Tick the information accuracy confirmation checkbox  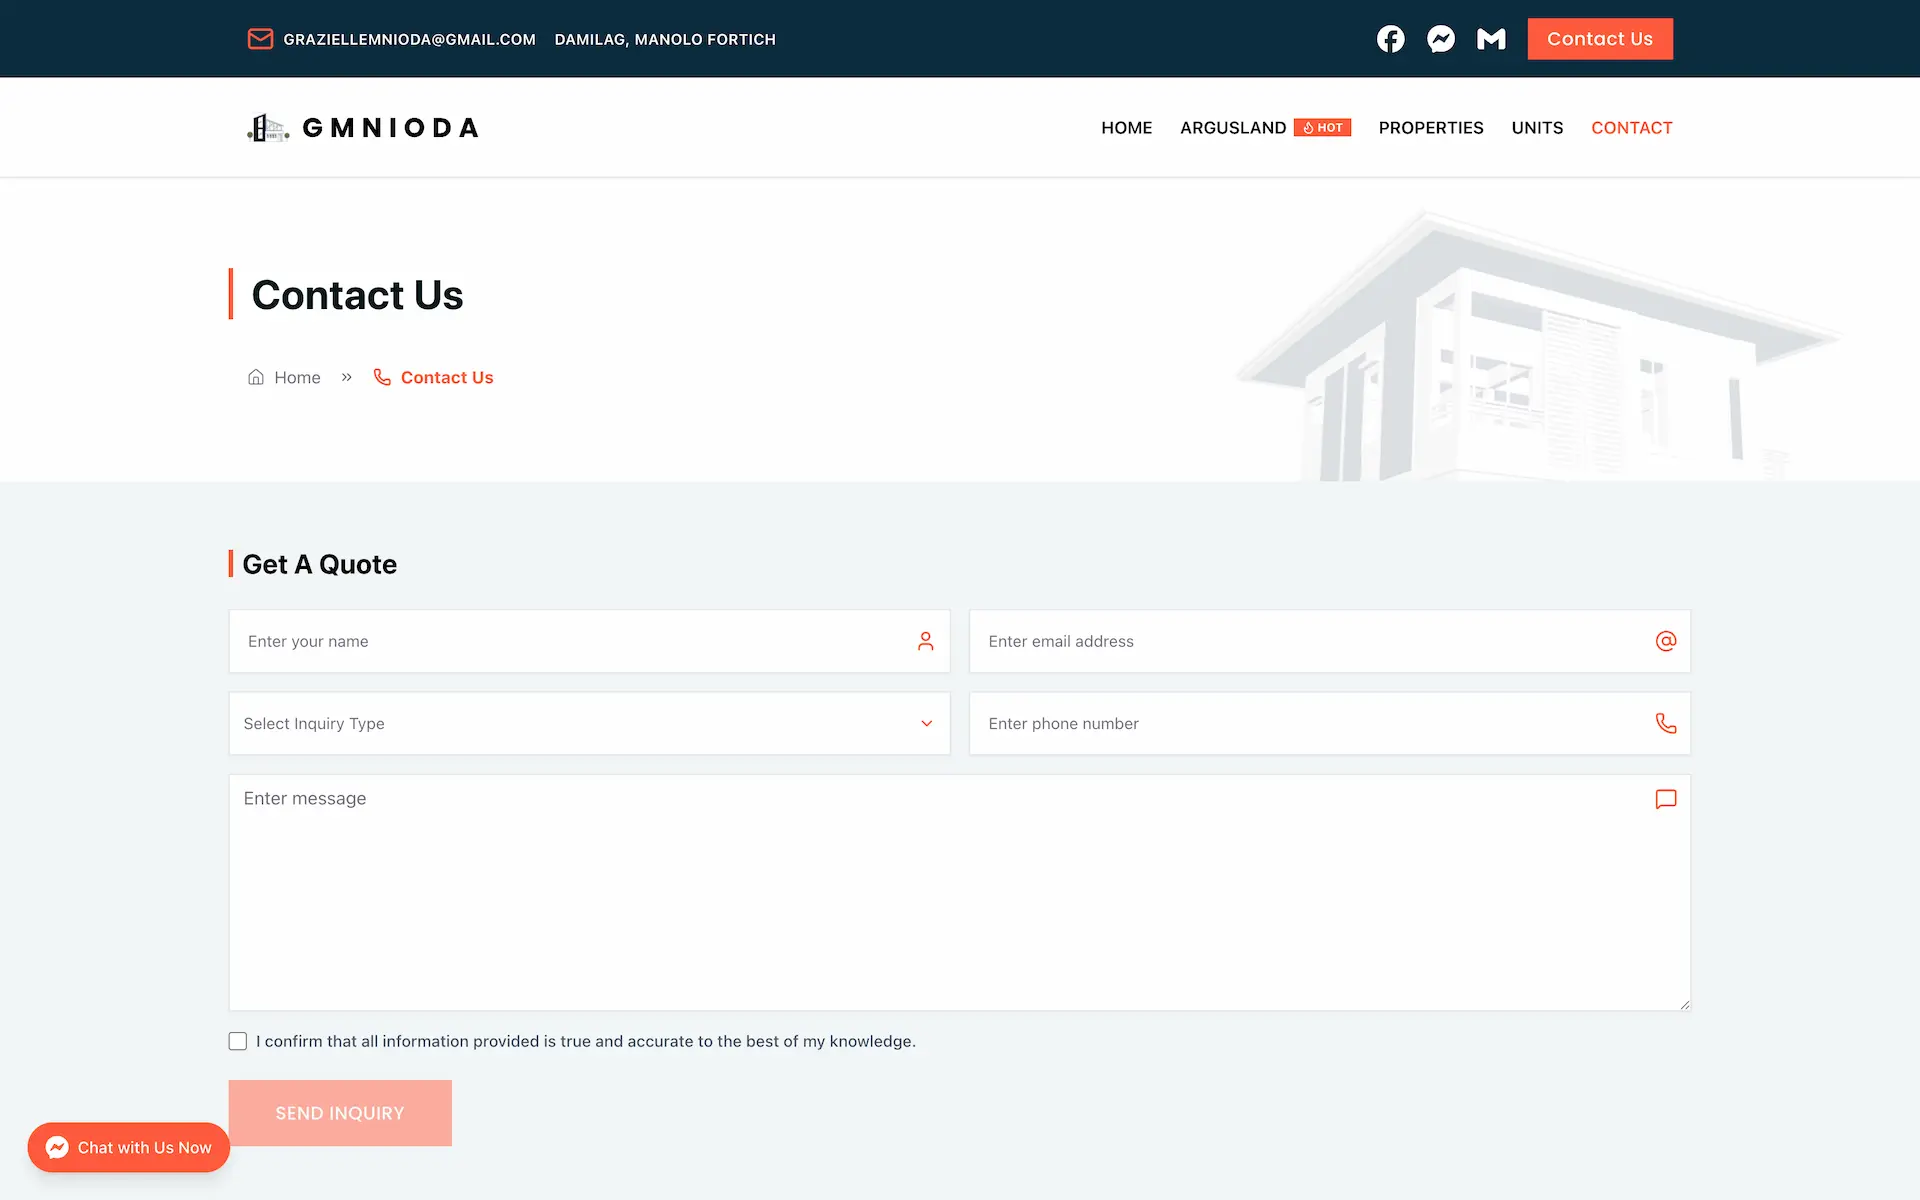pyautogui.click(x=238, y=1041)
